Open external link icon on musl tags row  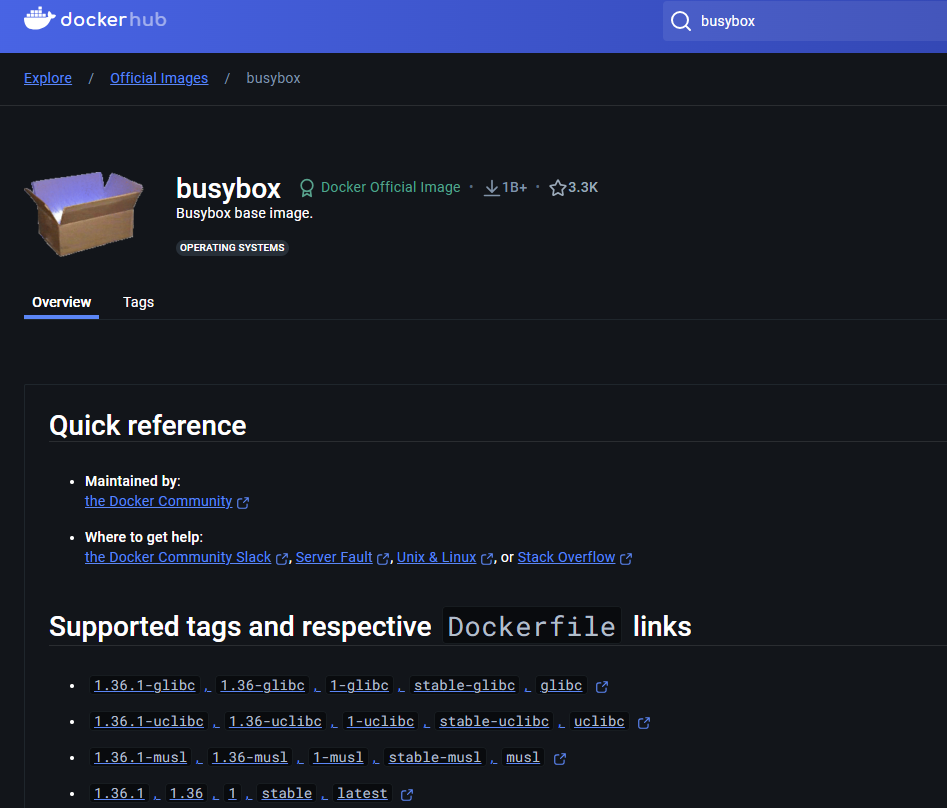tap(560, 758)
